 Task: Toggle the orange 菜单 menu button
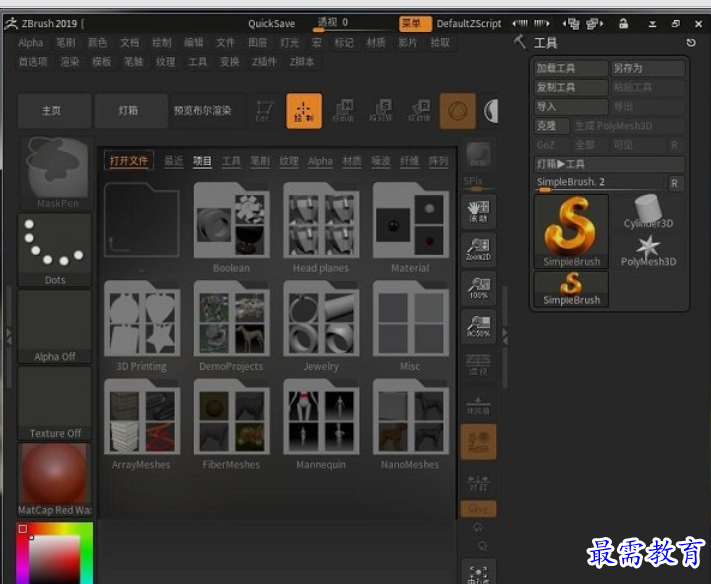tap(415, 24)
